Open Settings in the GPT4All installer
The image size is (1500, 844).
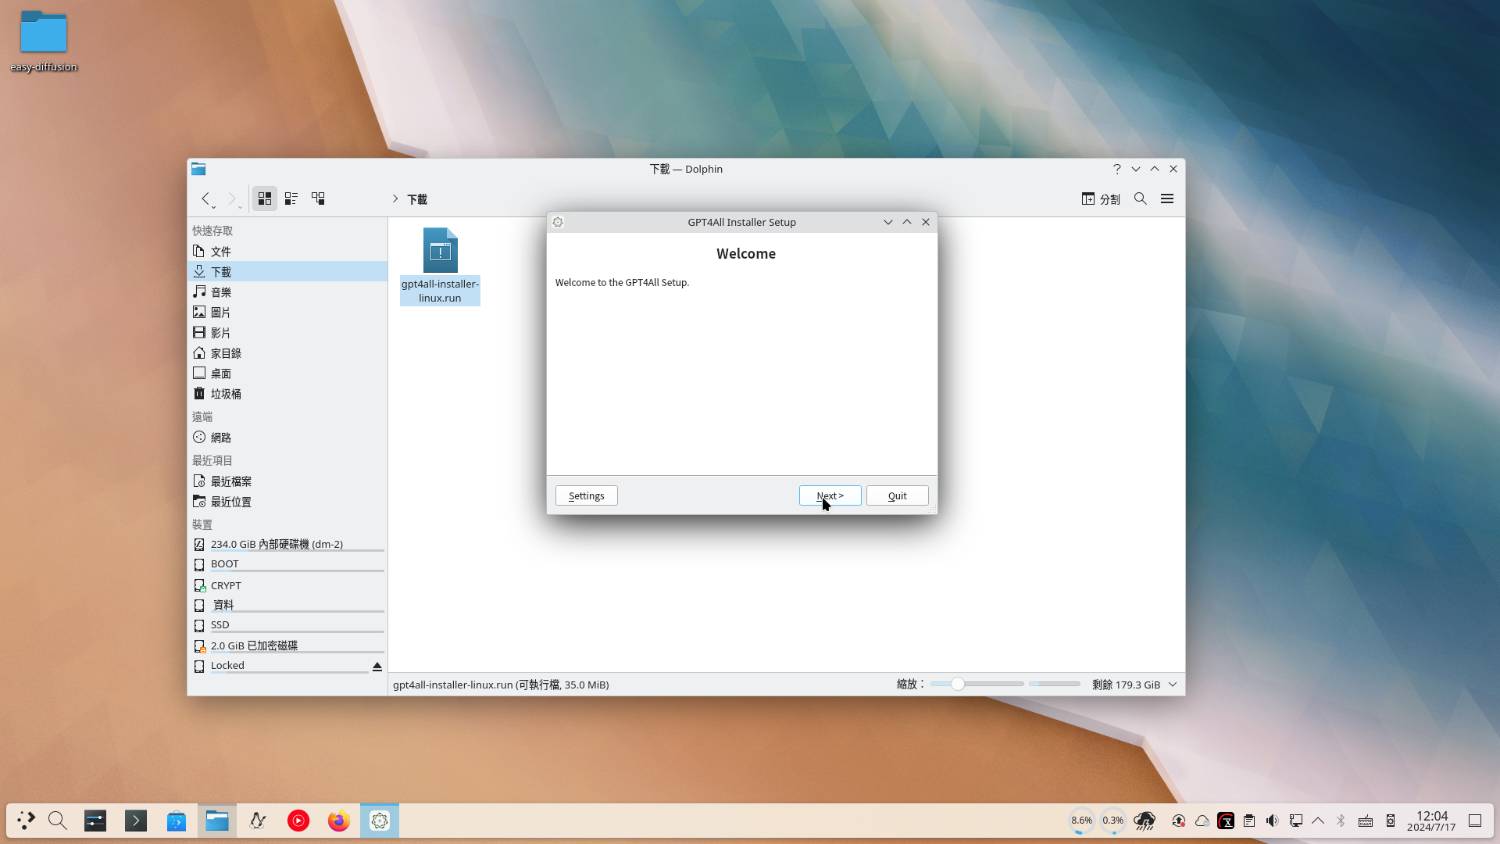click(x=586, y=496)
